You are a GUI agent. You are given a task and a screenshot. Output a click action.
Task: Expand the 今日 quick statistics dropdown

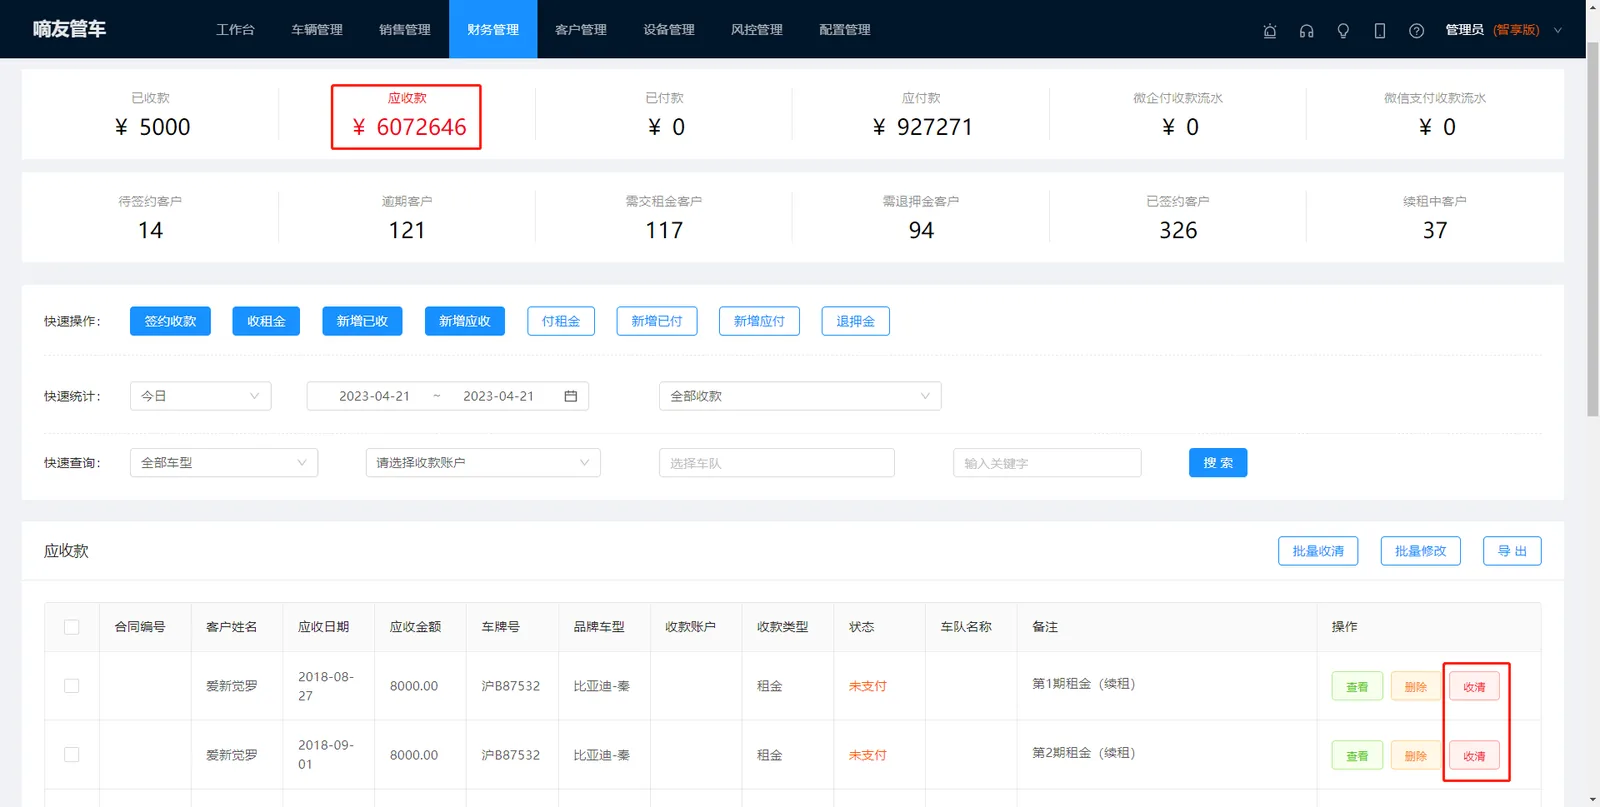point(200,396)
